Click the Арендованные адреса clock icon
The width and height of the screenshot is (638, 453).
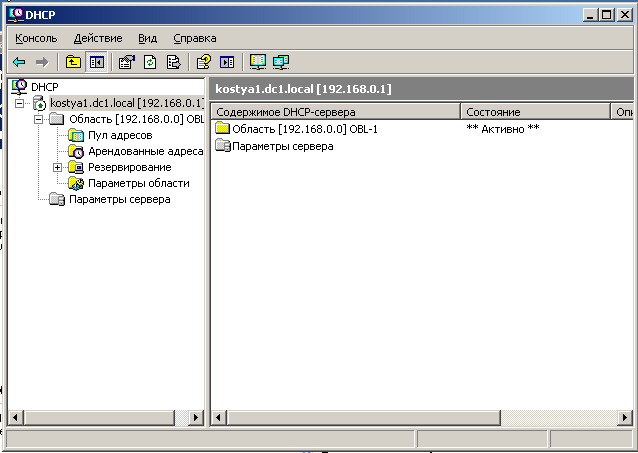[76, 151]
